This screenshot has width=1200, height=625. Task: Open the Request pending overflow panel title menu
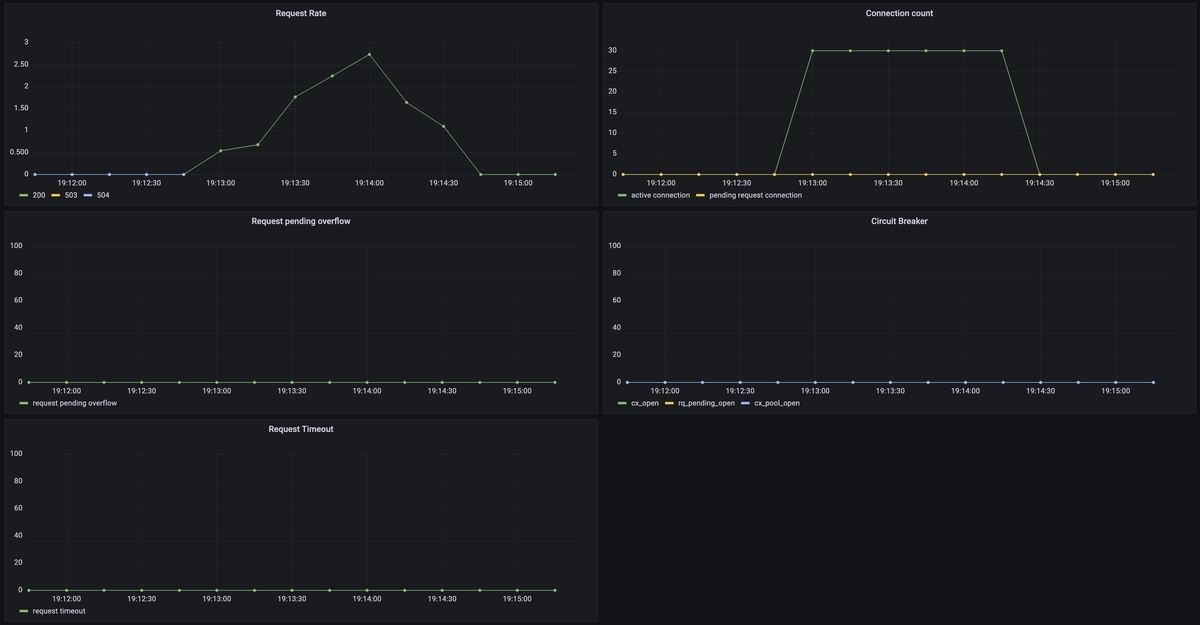click(301, 221)
